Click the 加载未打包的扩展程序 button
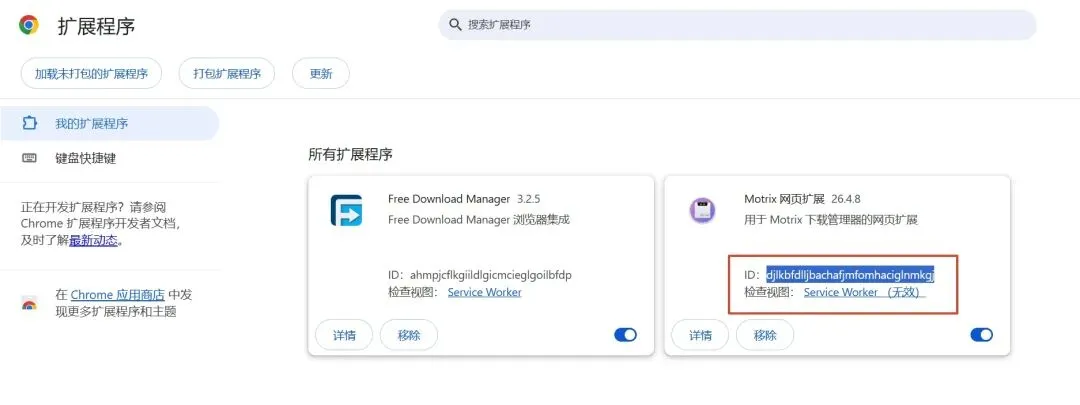Screen dimensions: 1080x405 [x=92, y=74]
